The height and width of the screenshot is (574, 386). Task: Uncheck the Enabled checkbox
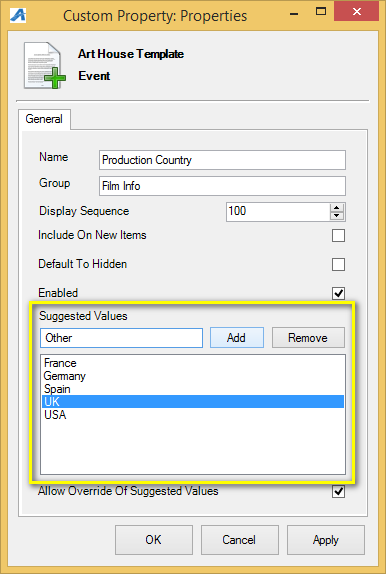tap(338, 293)
